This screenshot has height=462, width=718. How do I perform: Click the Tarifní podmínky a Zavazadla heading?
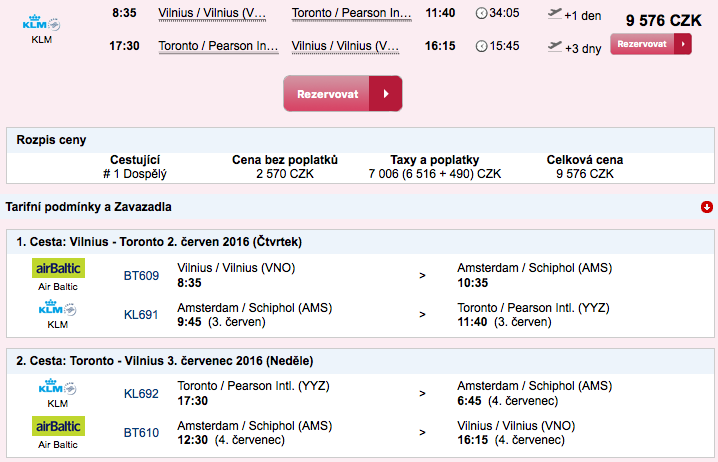[88, 207]
